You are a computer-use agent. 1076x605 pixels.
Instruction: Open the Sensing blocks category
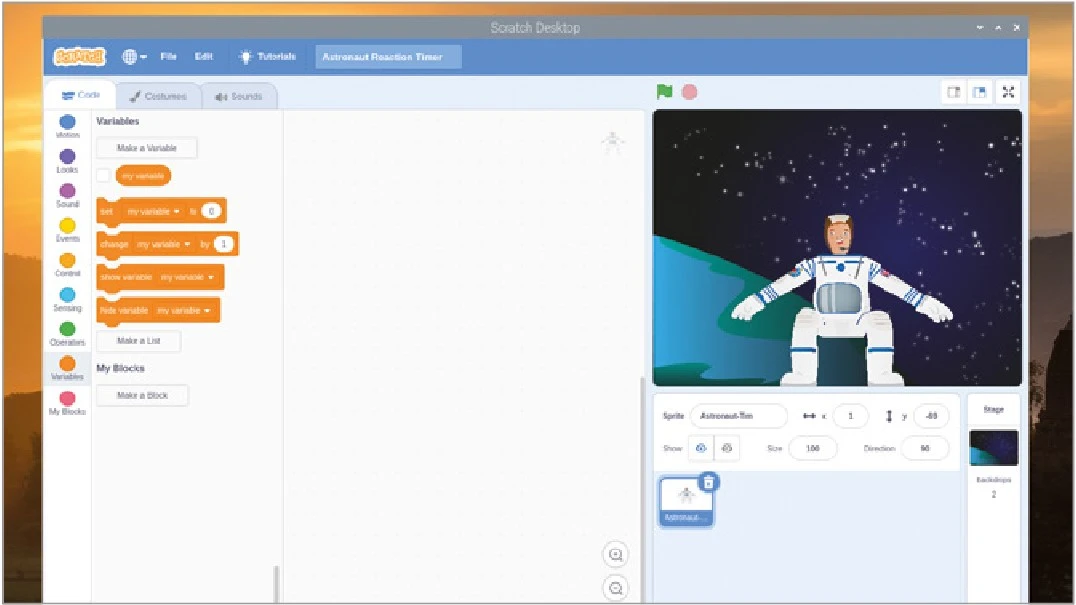pyautogui.click(x=67, y=296)
